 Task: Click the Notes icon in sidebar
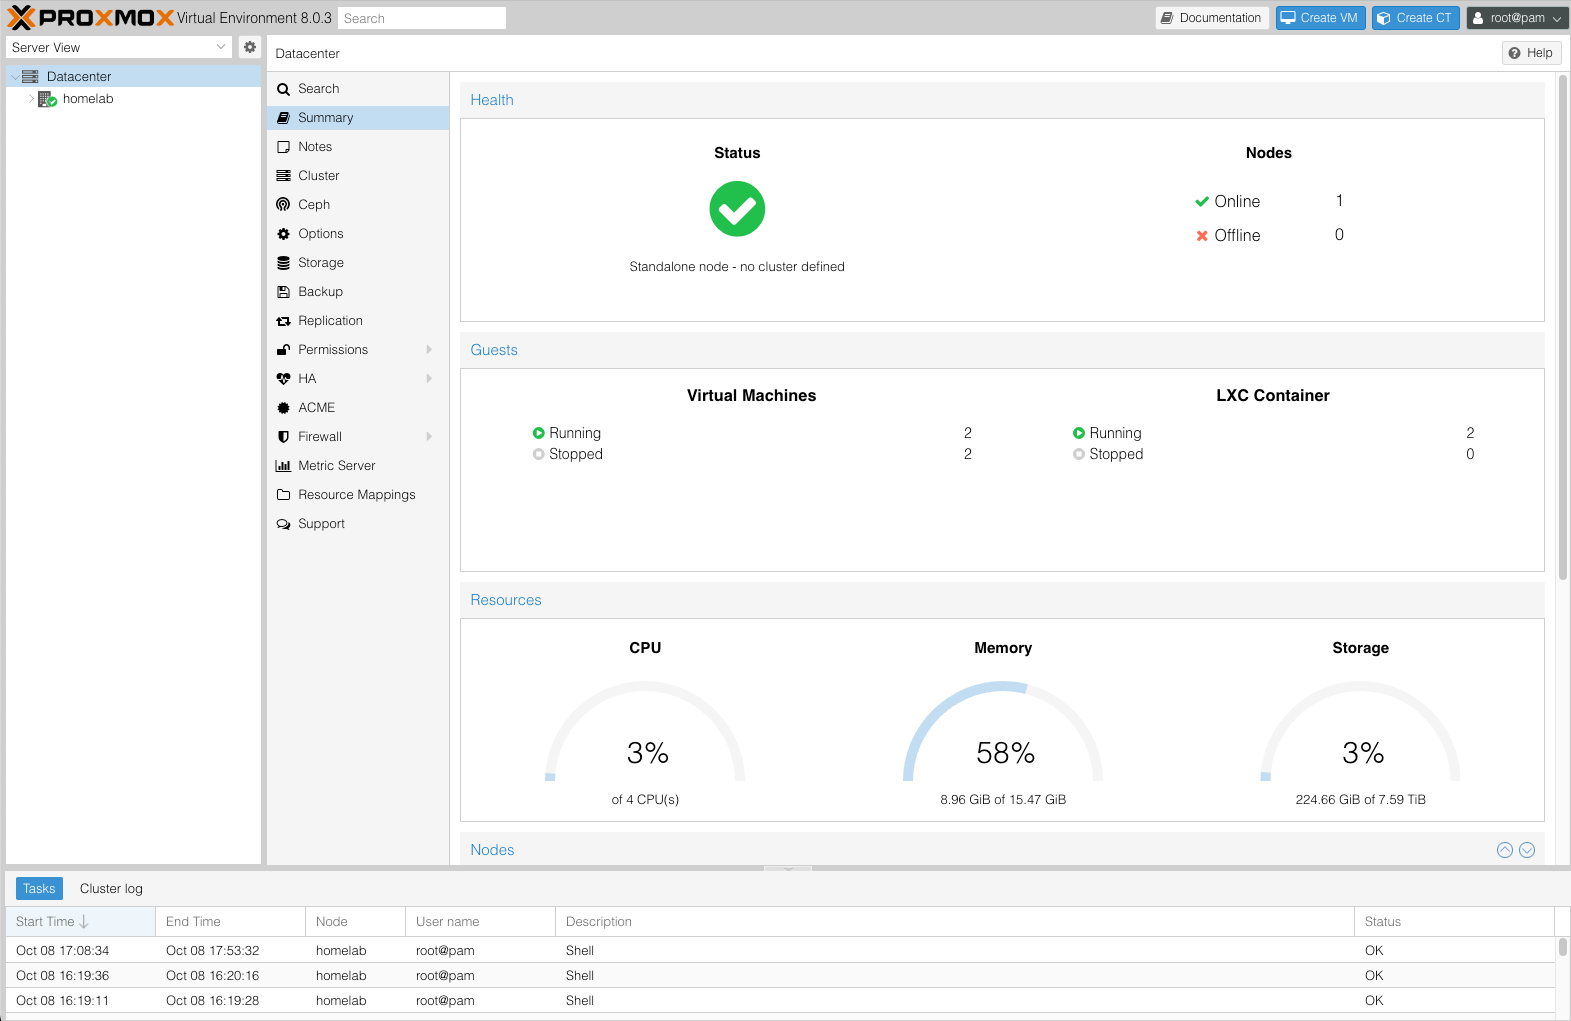[284, 147]
